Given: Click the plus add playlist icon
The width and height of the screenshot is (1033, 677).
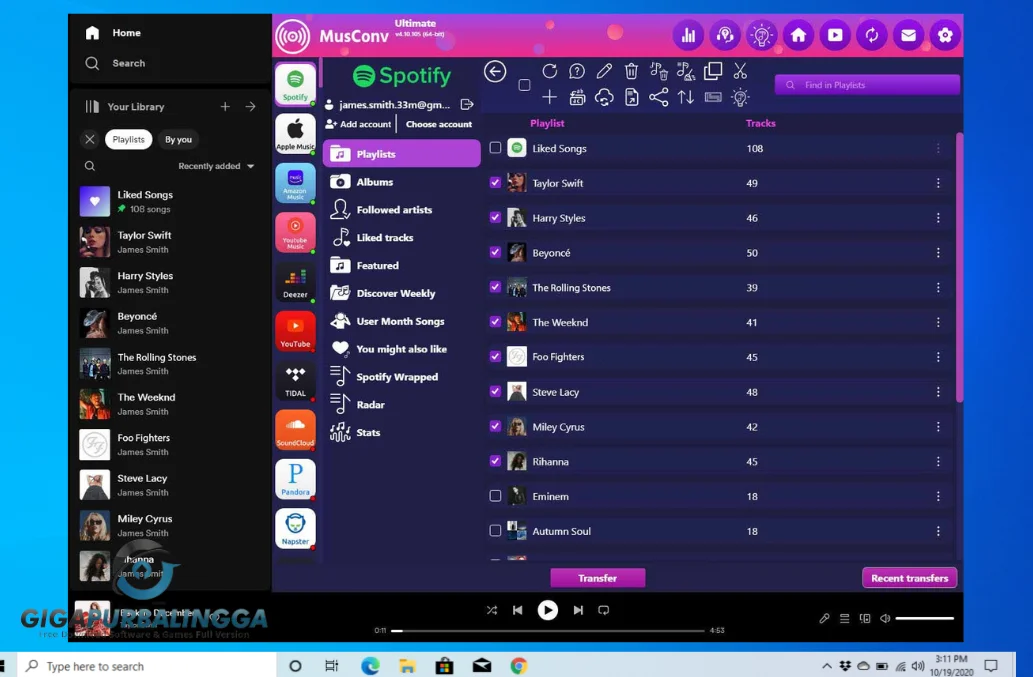Looking at the screenshot, I should (549, 97).
